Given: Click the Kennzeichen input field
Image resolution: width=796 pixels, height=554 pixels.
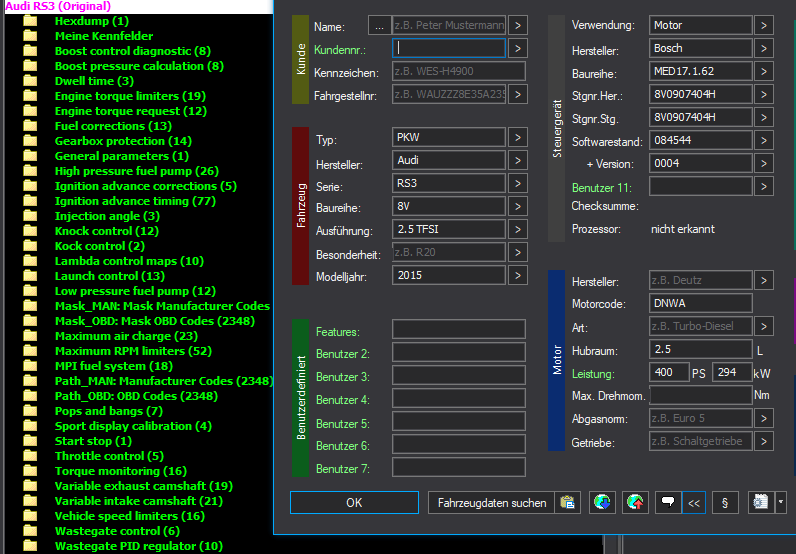Looking at the screenshot, I should [459, 71].
